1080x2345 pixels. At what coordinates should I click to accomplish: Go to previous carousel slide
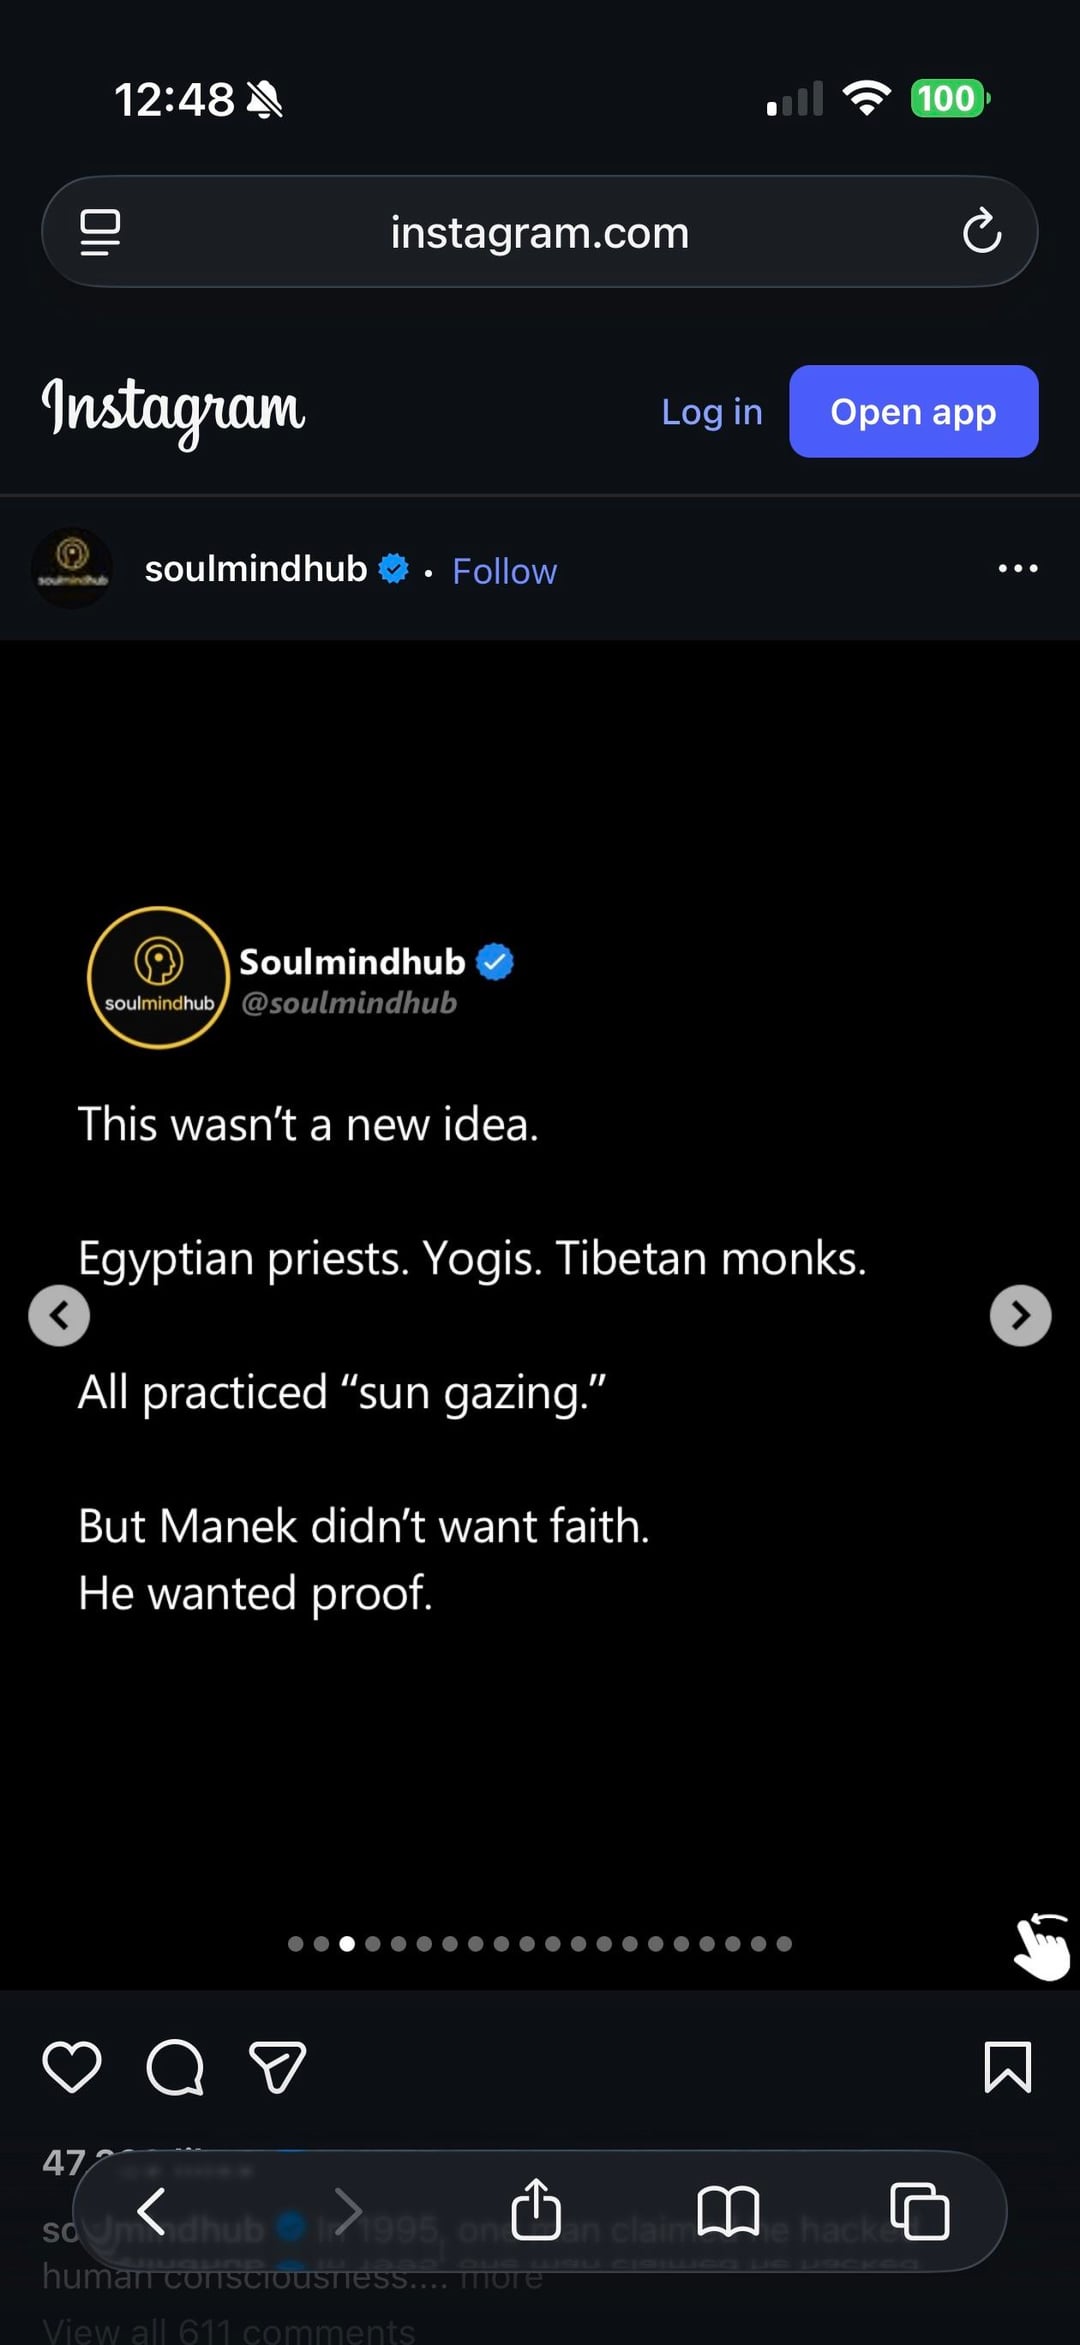[59, 1315]
